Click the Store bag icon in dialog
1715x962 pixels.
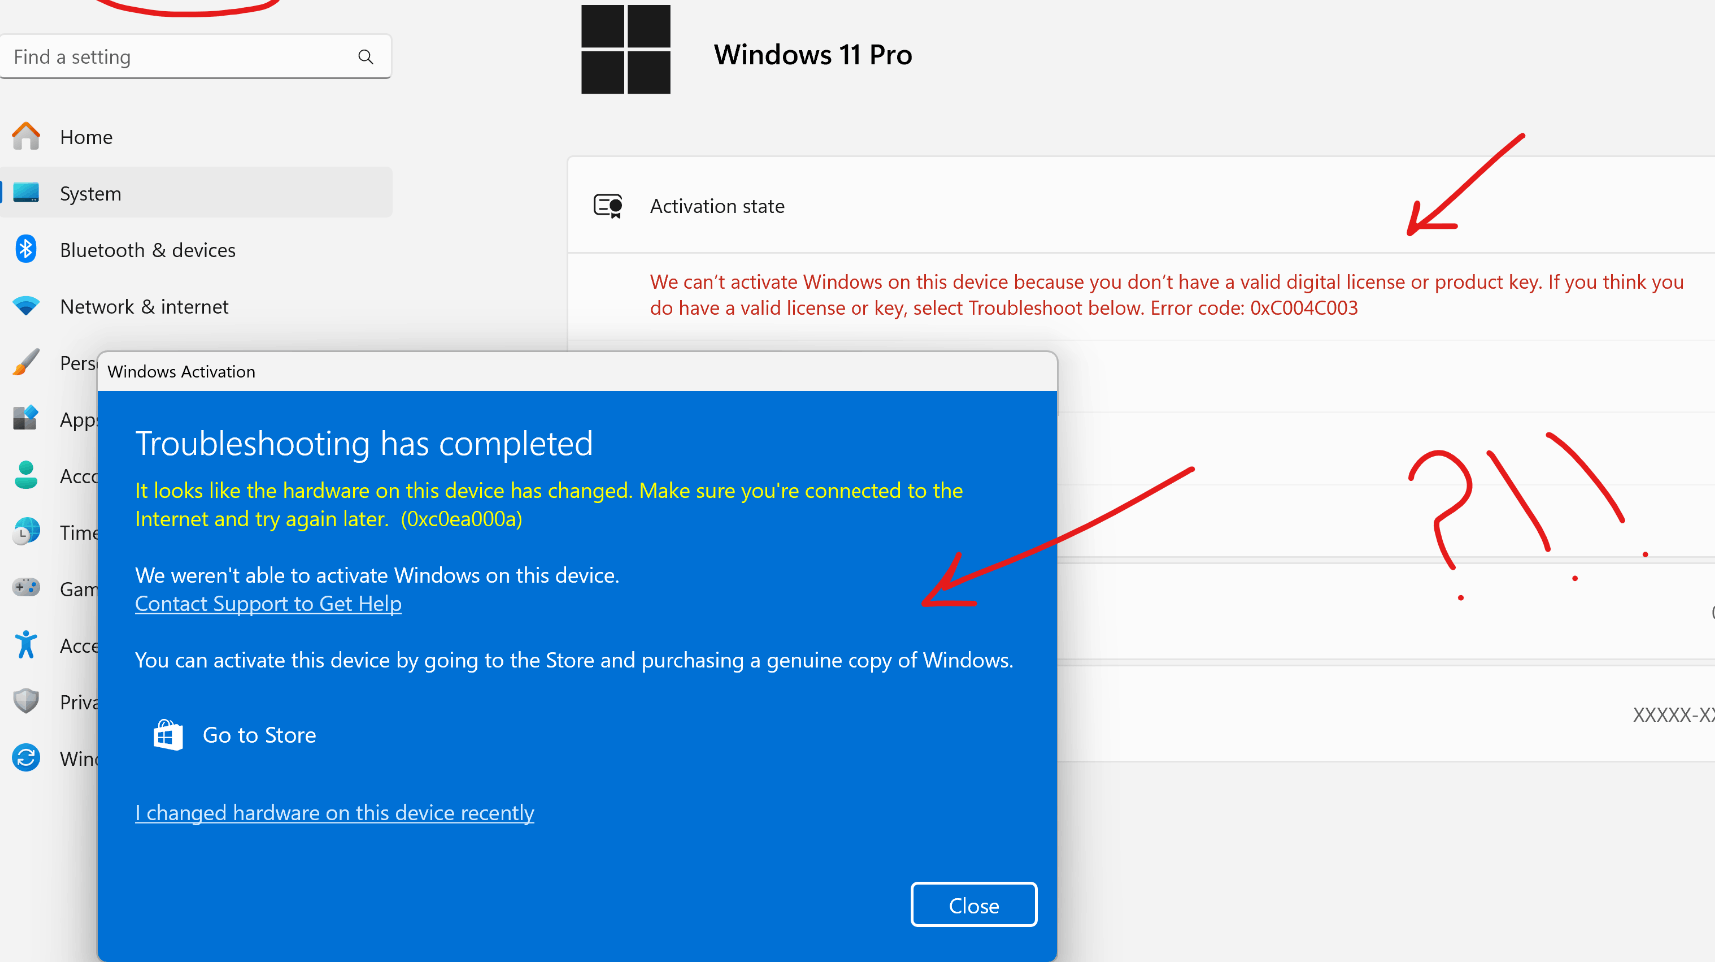pyautogui.click(x=168, y=735)
